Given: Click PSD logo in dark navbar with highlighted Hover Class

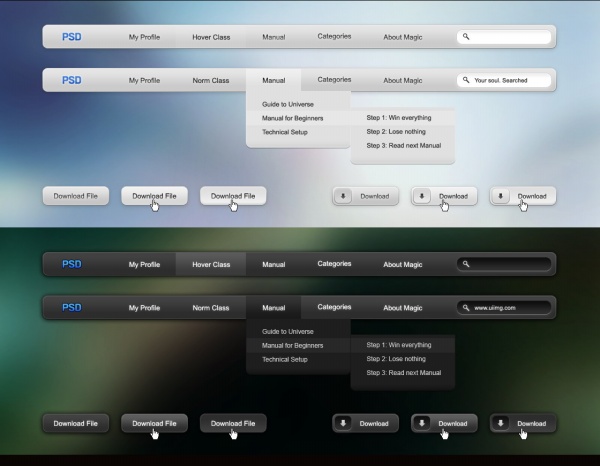Looking at the screenshot, I should click(72, 265).
